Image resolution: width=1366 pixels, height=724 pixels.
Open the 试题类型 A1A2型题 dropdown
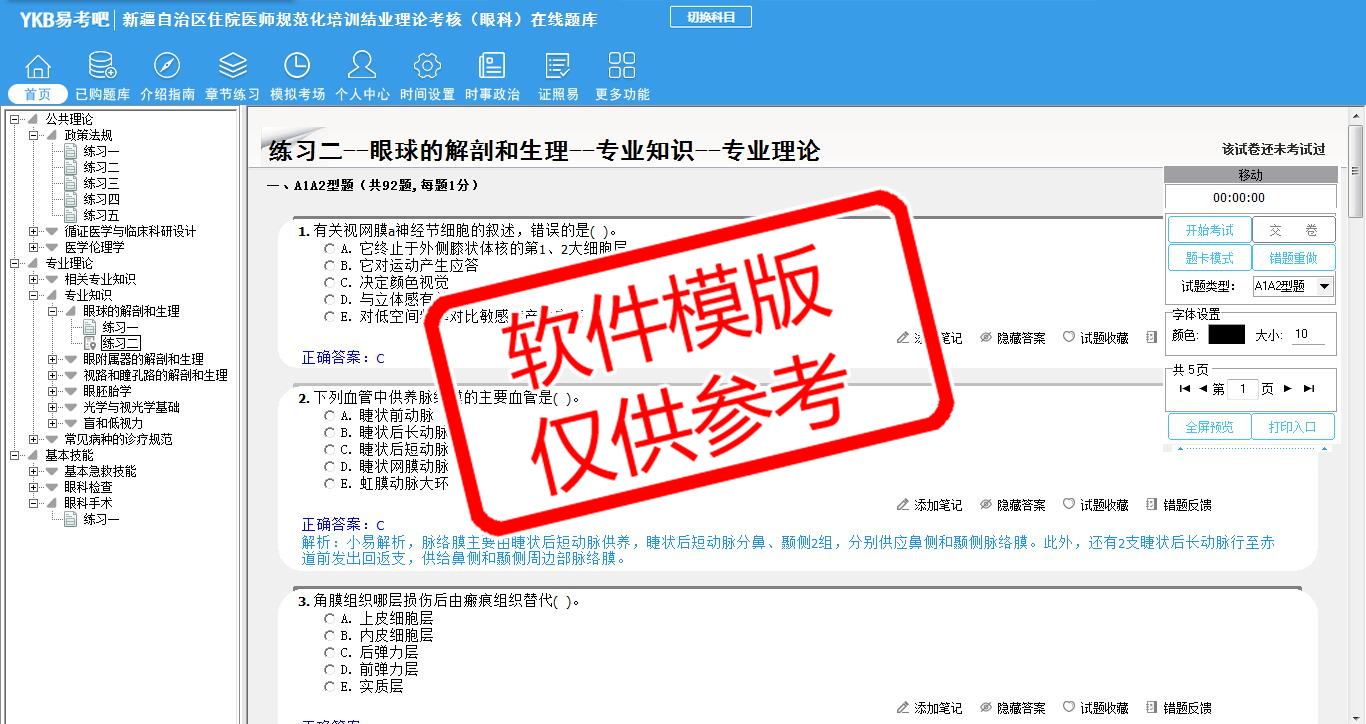click(x=1293, y=286)
